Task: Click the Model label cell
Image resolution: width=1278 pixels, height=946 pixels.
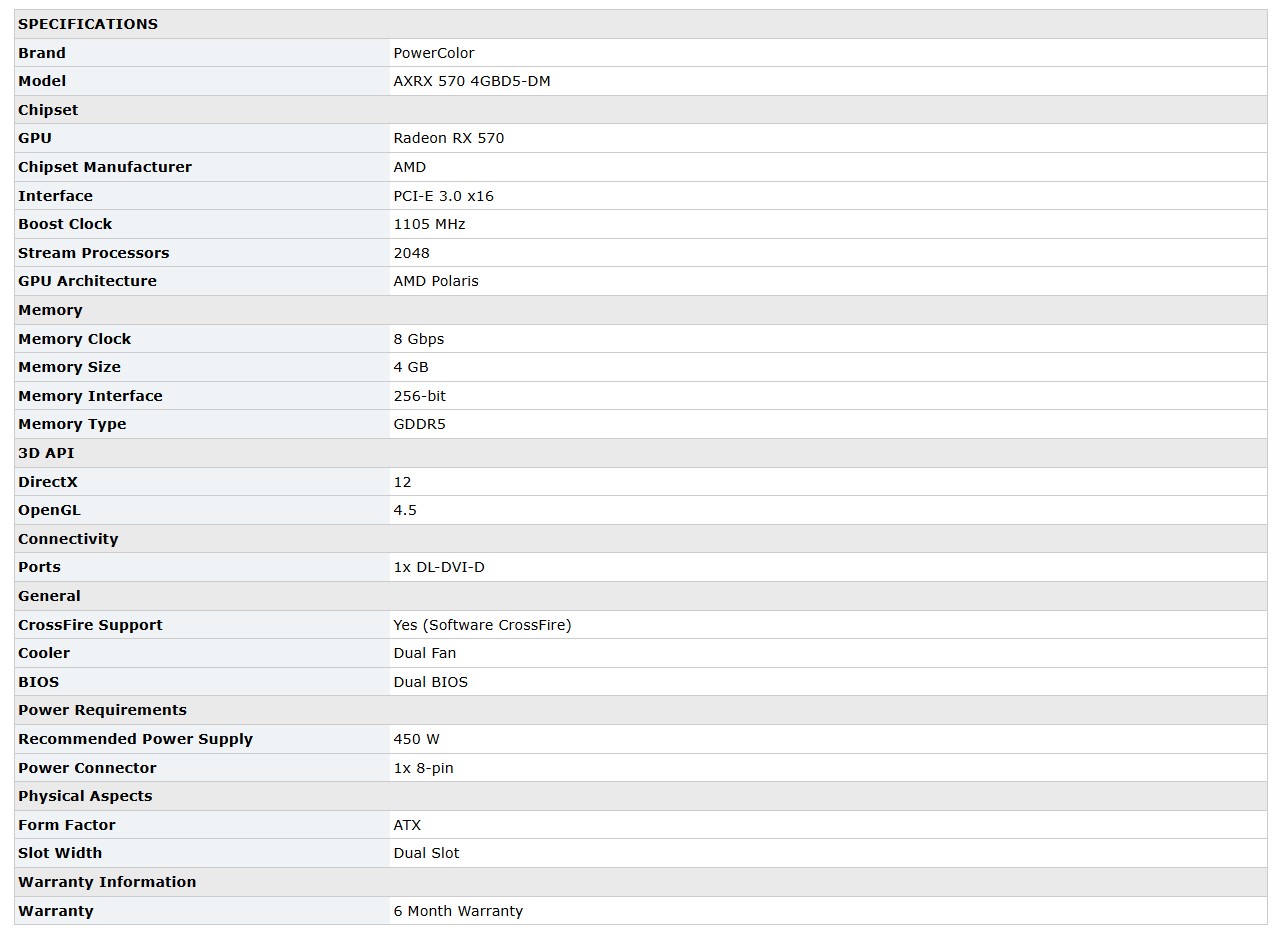Action: coord(202,81)
